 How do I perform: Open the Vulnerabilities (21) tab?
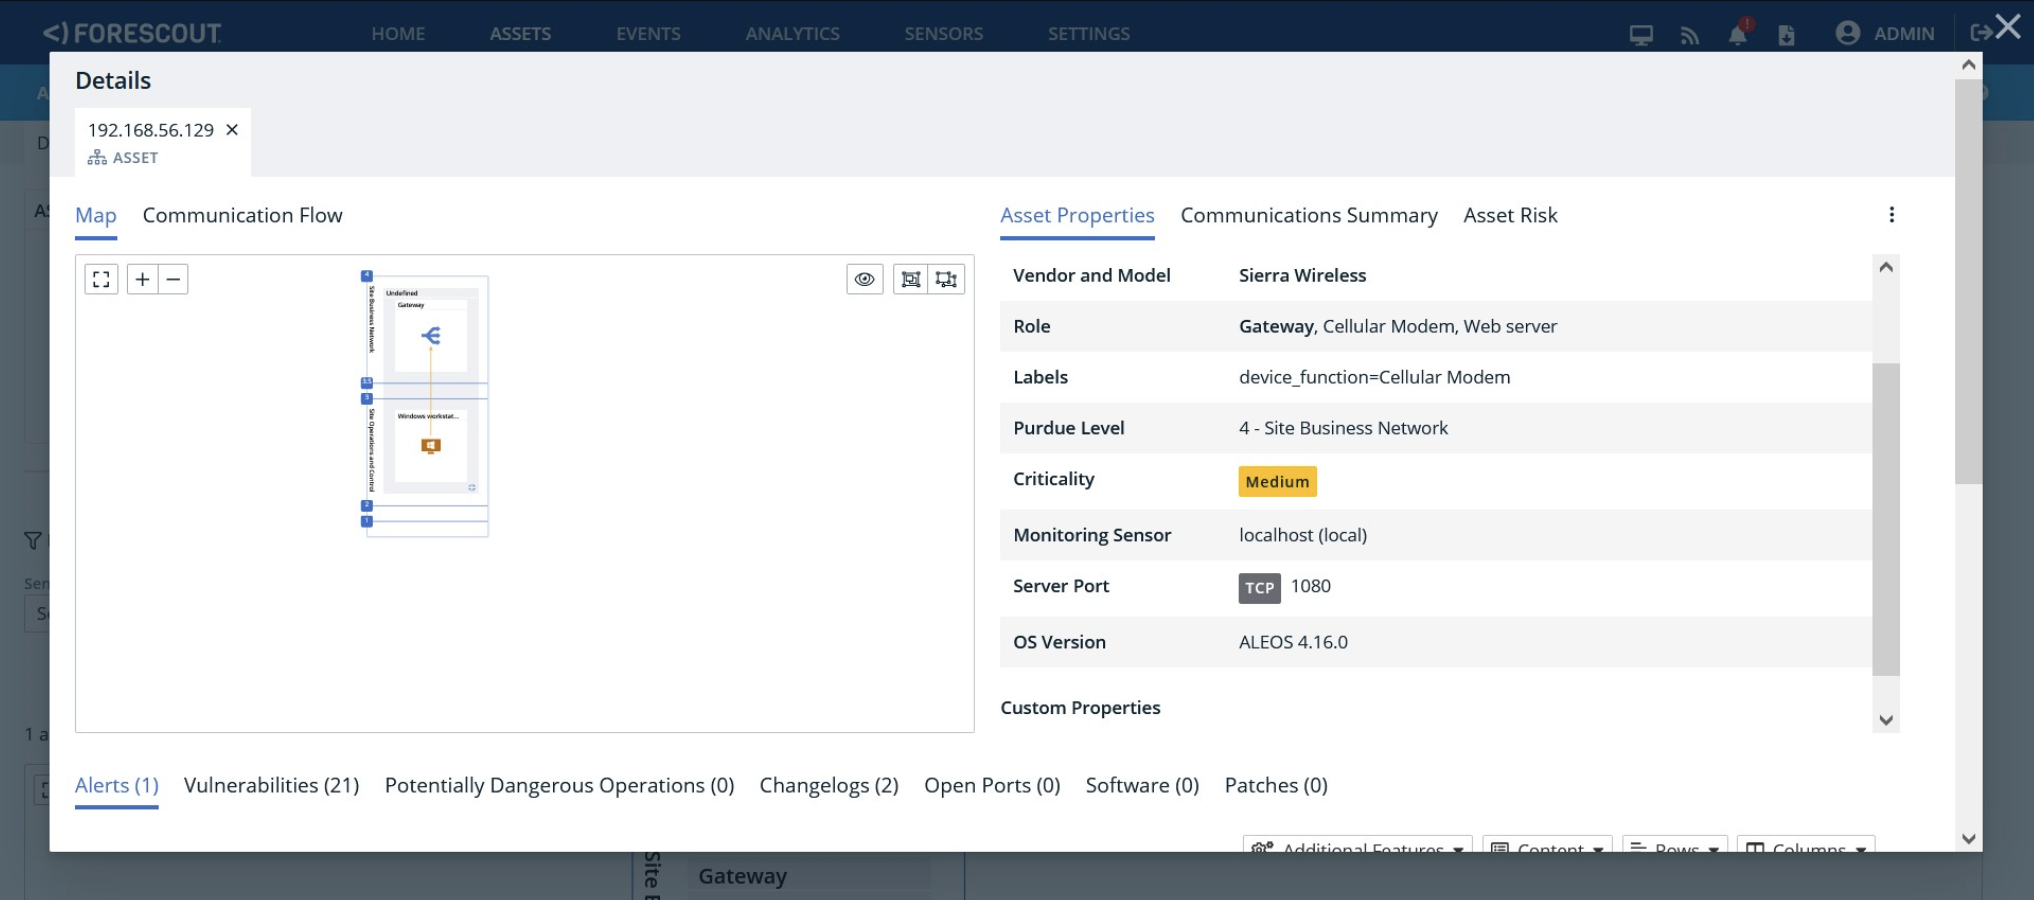271,786
